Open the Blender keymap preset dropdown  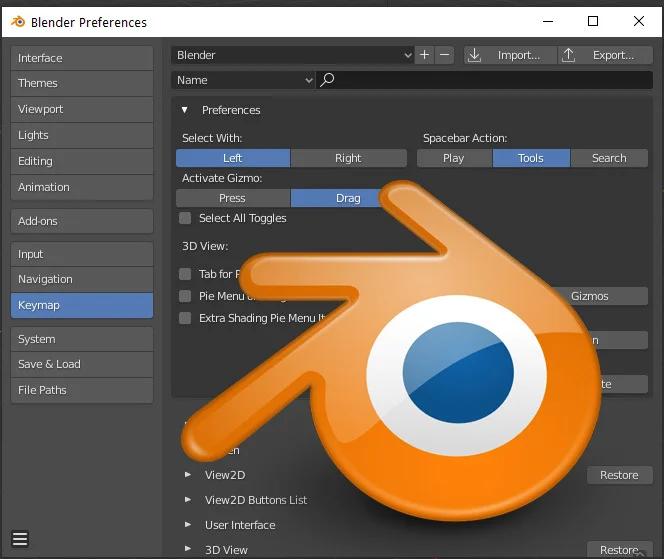tap(293, 55)
